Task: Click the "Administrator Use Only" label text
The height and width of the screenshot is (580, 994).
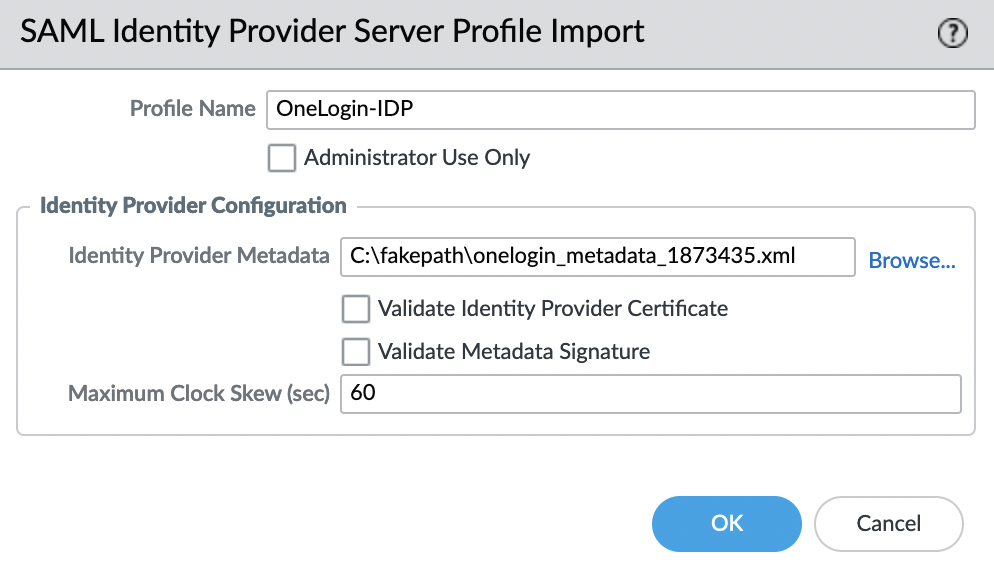Action: coord(416,157)
